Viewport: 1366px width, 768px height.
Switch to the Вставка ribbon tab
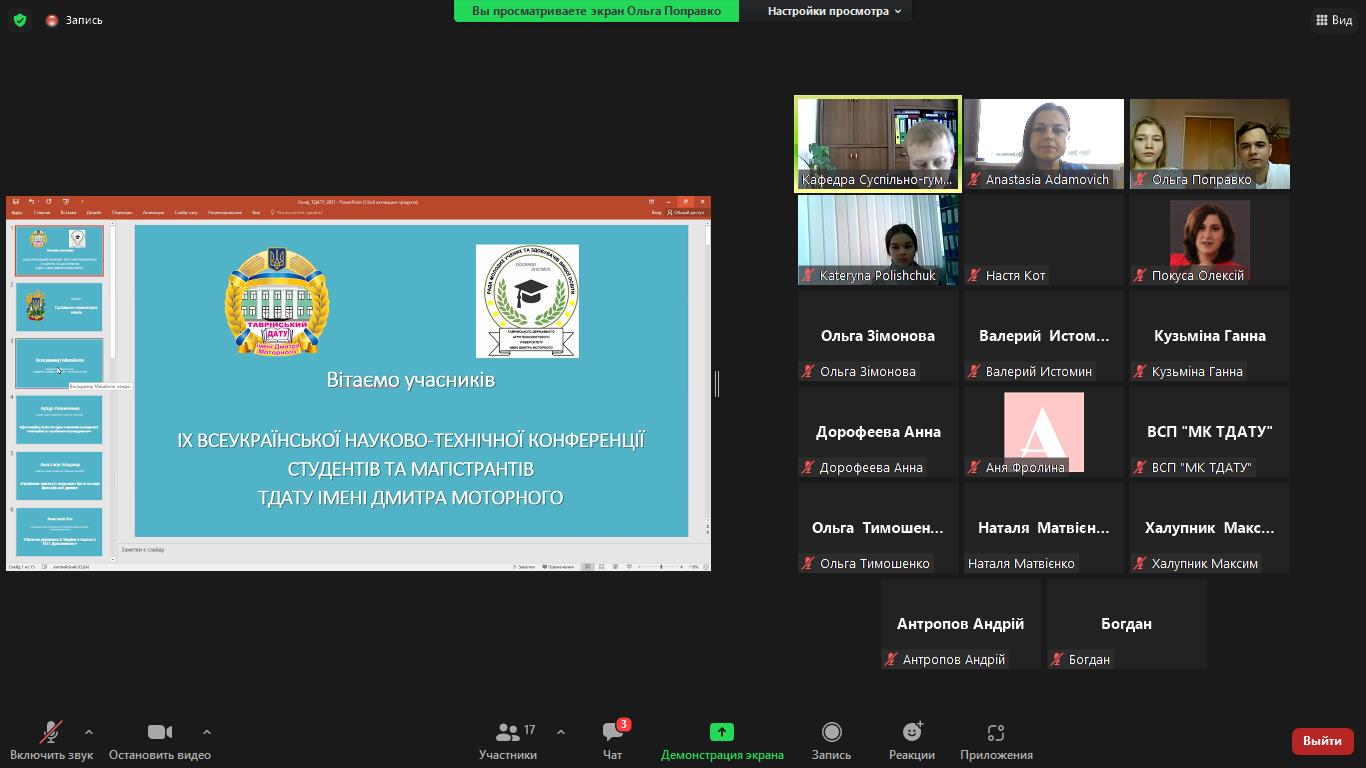(68, 212)
